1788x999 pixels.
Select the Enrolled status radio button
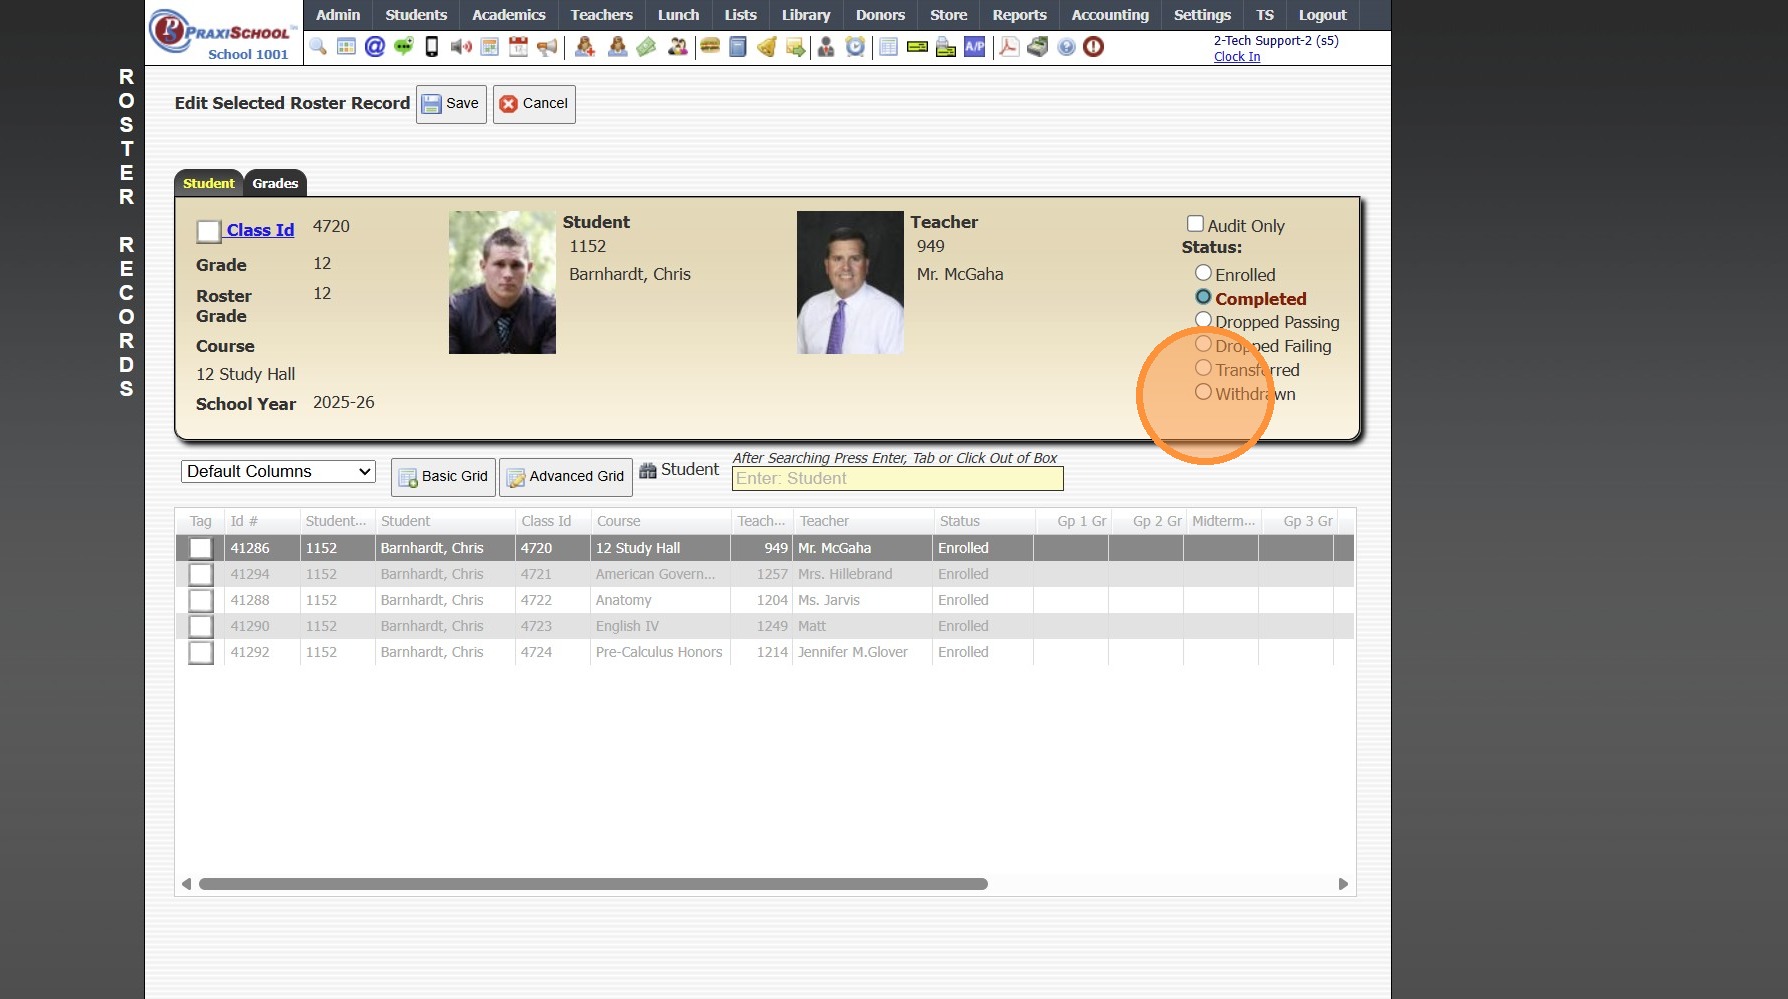tap(1203, 273)
